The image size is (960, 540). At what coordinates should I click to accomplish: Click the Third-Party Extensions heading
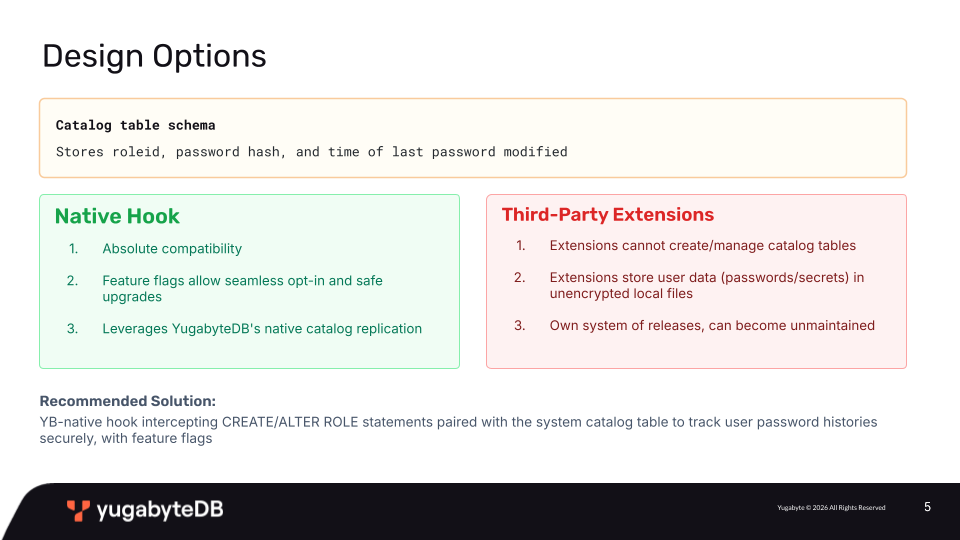pyautogui.click(x=608, y=214)
